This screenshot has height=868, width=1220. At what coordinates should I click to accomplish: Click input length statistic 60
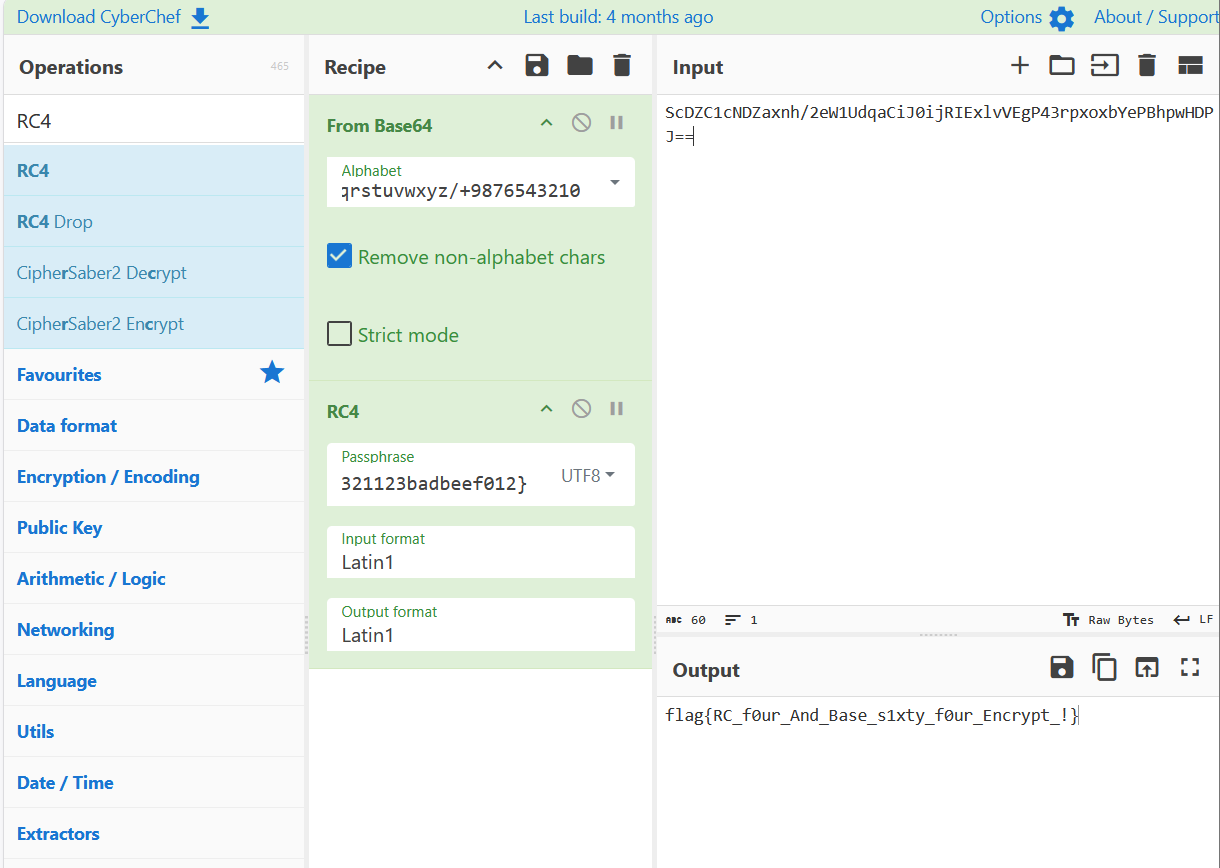(686, 620)
